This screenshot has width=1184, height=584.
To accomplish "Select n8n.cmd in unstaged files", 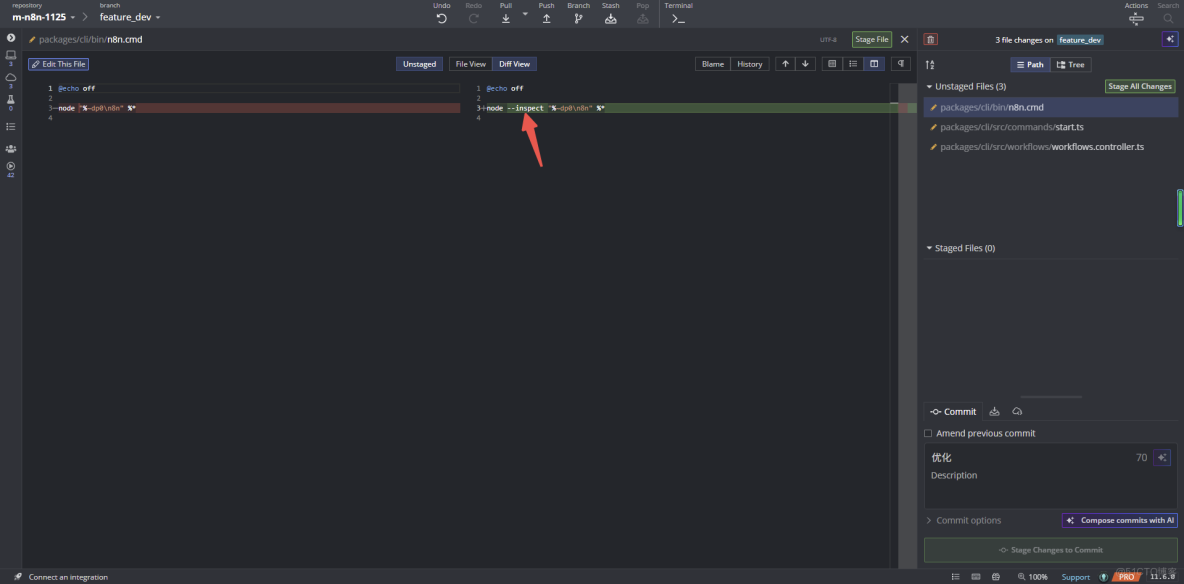I will [x=1050, y=107].
